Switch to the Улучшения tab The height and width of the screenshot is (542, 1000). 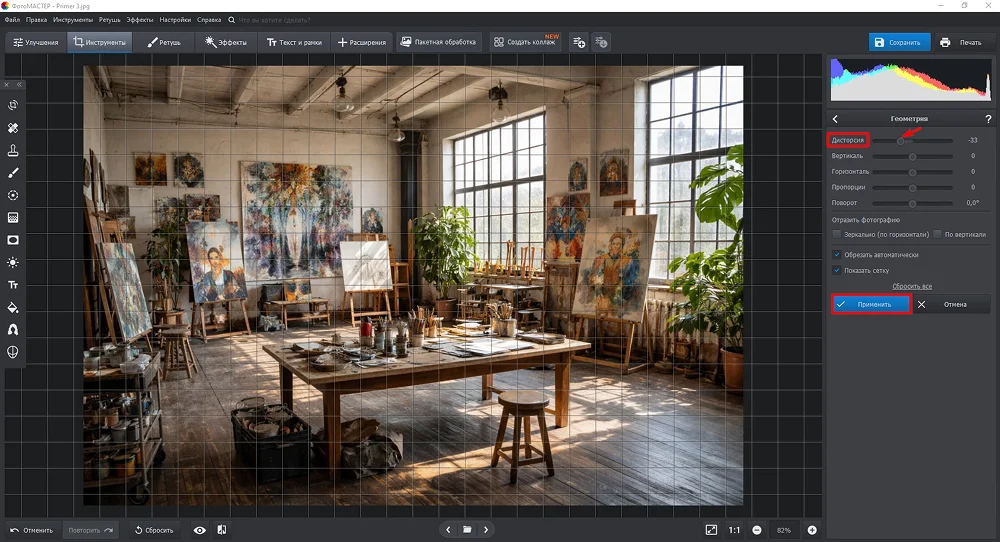click(36, 42)
